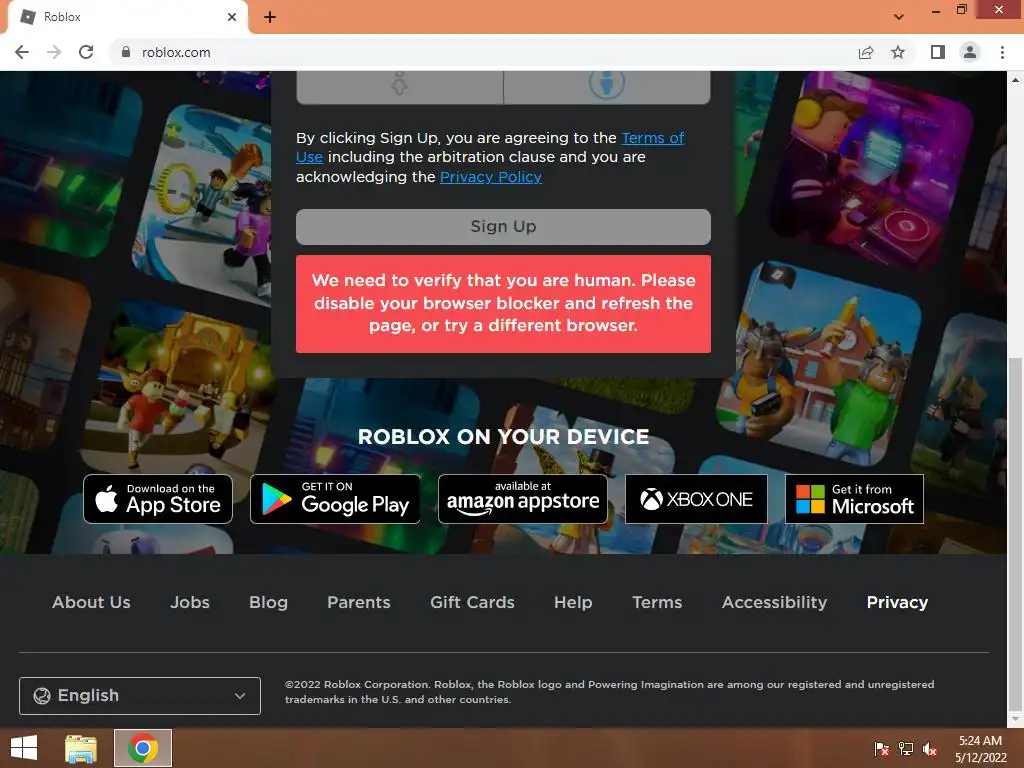Click the 2022 Roblox Corporation copyright text

(609, 692)
